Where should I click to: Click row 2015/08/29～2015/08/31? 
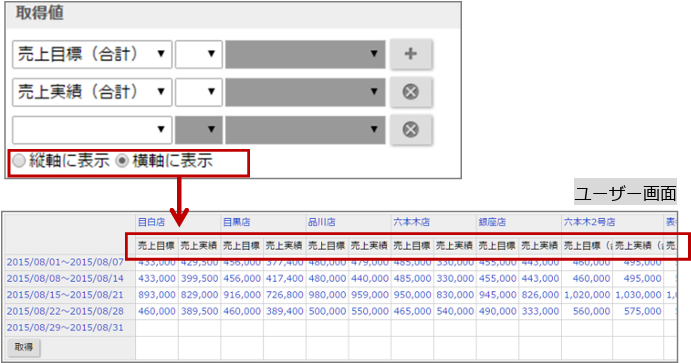(65, 327)
